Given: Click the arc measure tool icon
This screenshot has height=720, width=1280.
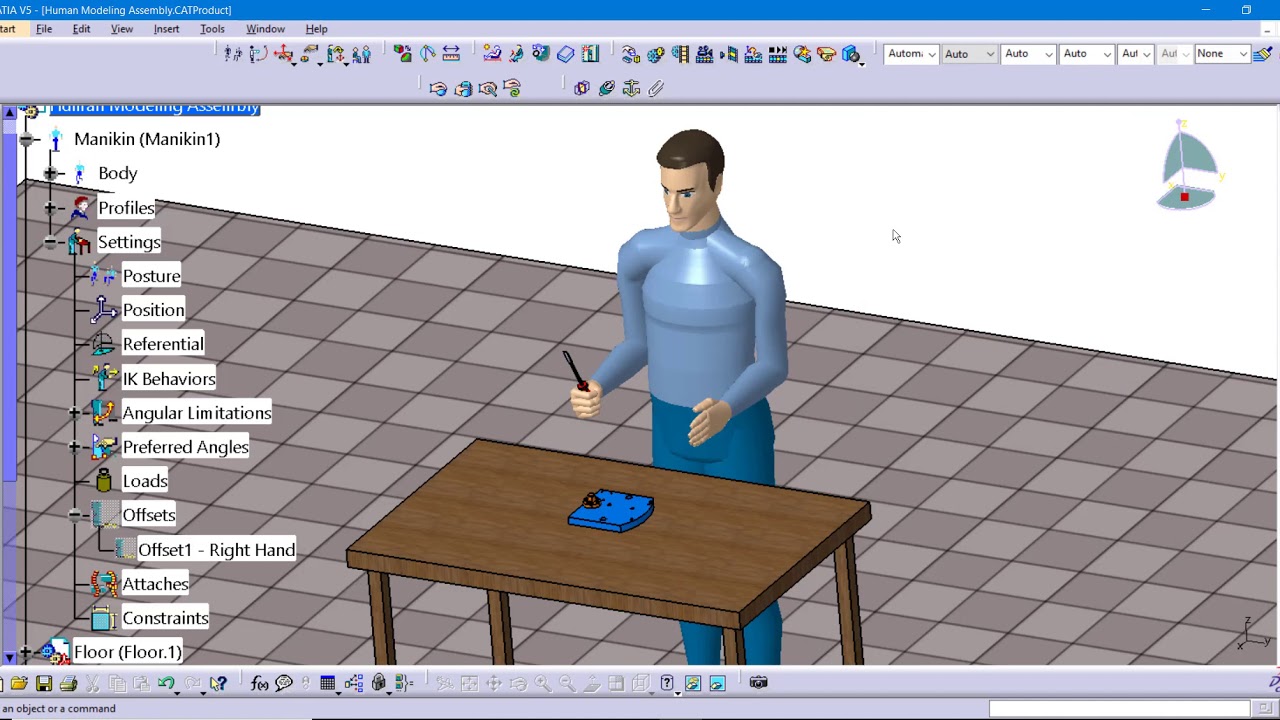Looking at the screenshot, I should point(427,53).
